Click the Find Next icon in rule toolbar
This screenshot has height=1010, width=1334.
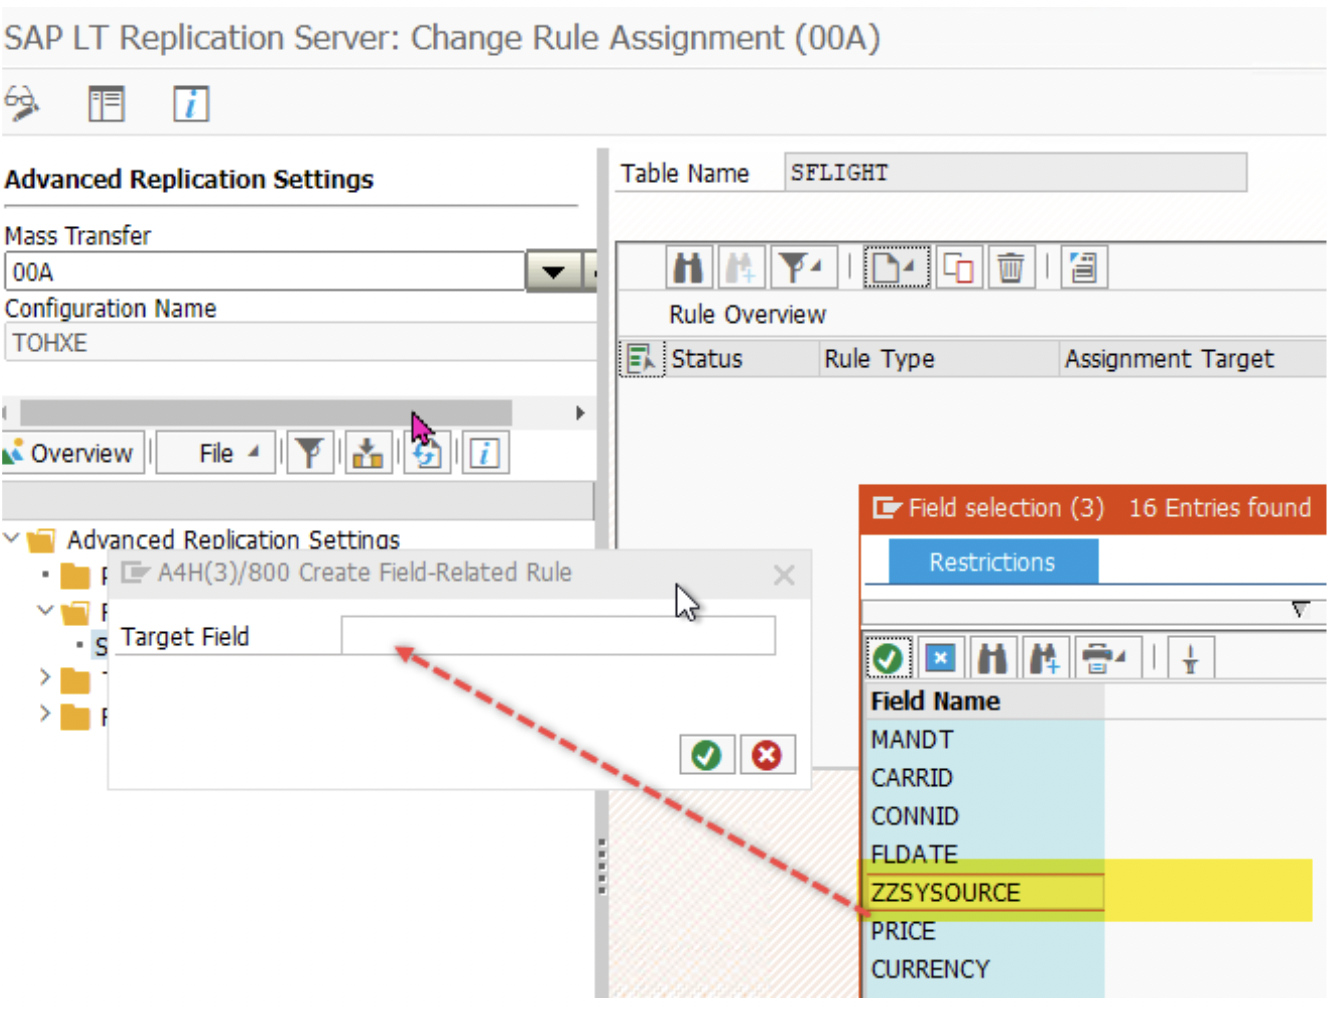(741, 267)
